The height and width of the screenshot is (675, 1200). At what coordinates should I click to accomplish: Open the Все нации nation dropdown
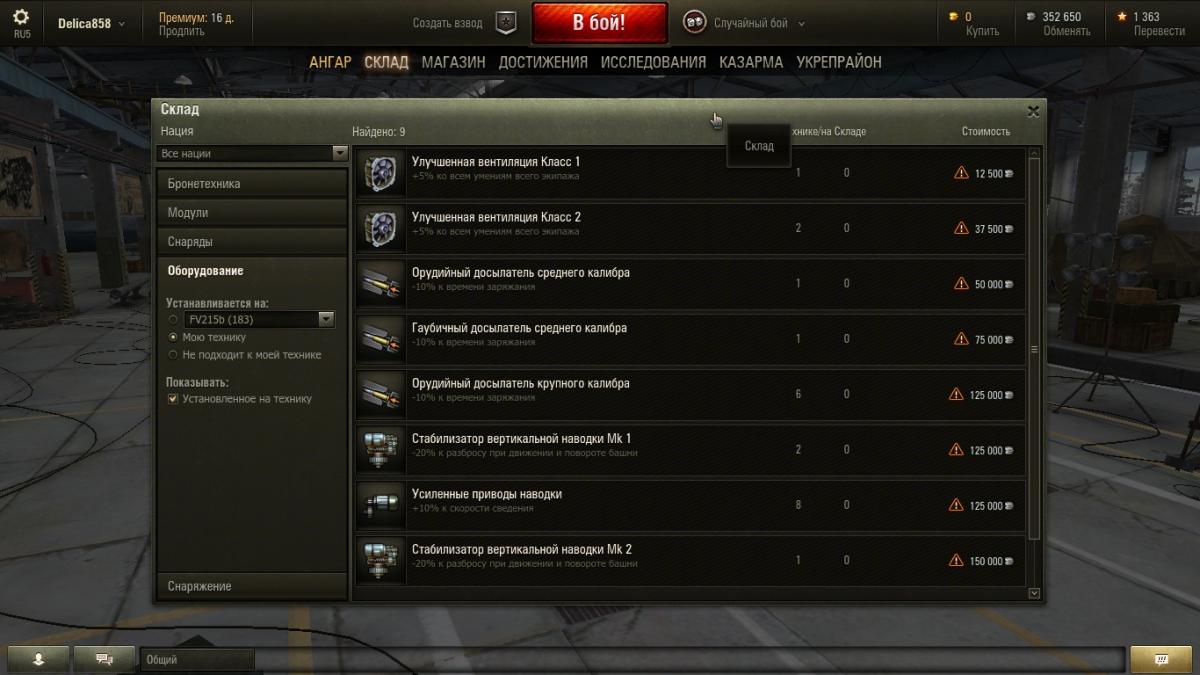click(x=252, y=154)
